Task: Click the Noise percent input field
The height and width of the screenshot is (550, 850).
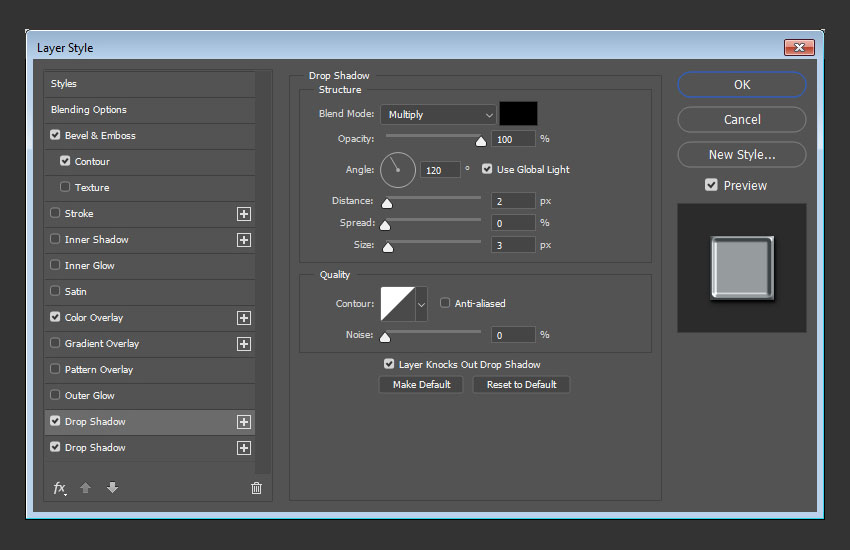Action: [x=513, y=335]
